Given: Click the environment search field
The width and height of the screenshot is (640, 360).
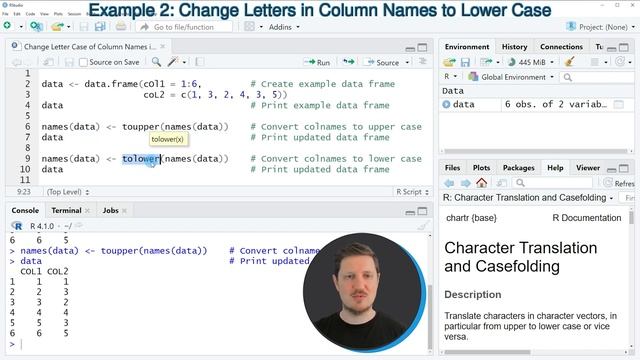Looking at the screenshot, I should (x=597, y=77).
